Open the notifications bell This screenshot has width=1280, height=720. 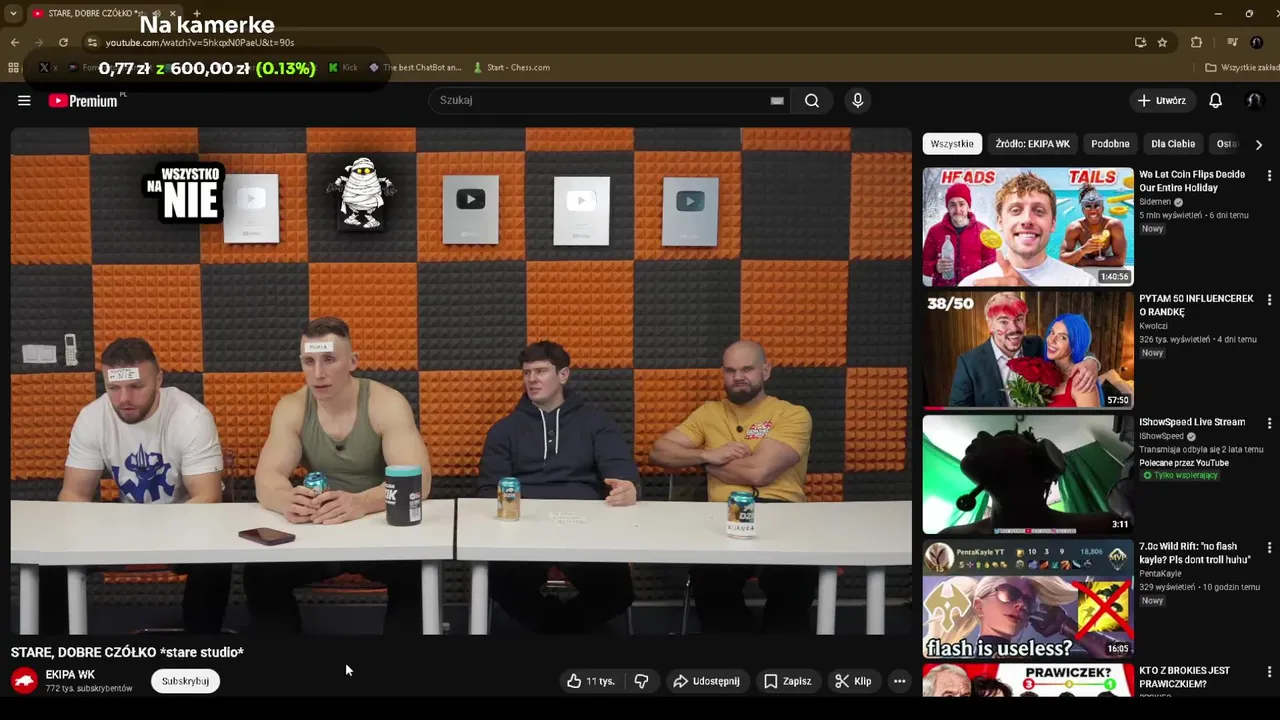click(x=1215, y=100)
